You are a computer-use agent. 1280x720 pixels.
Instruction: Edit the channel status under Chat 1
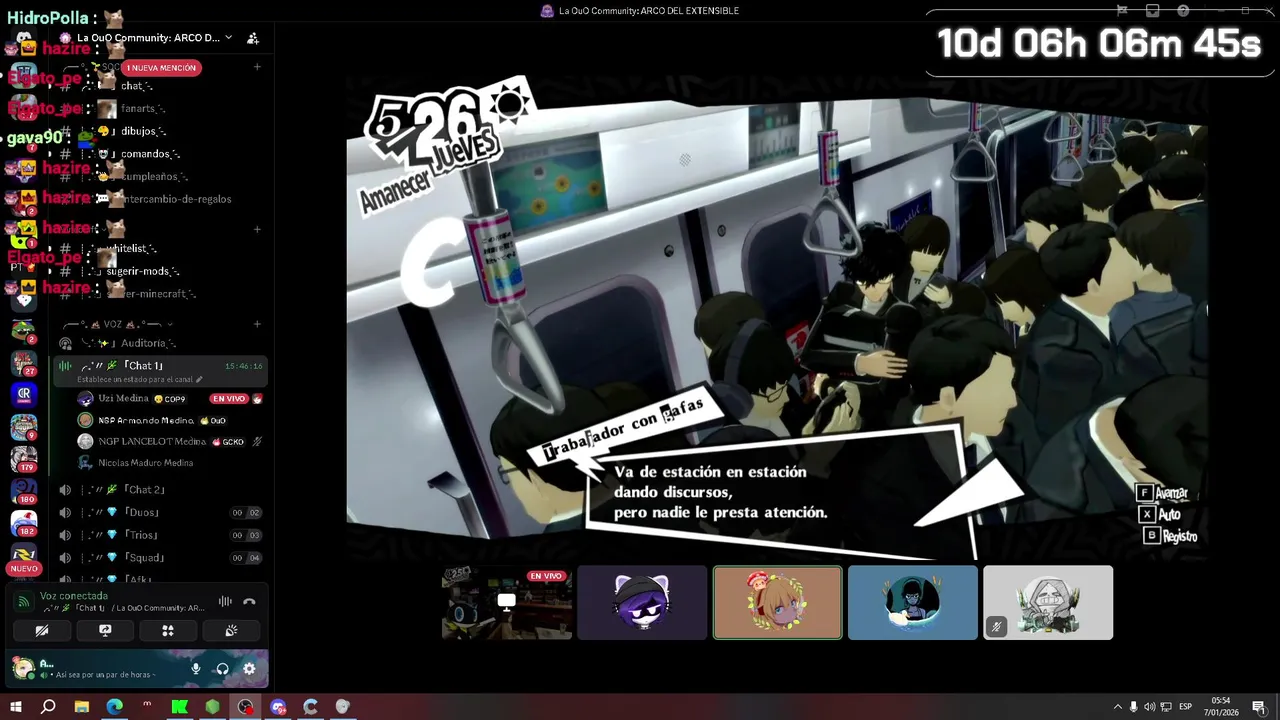140,380
